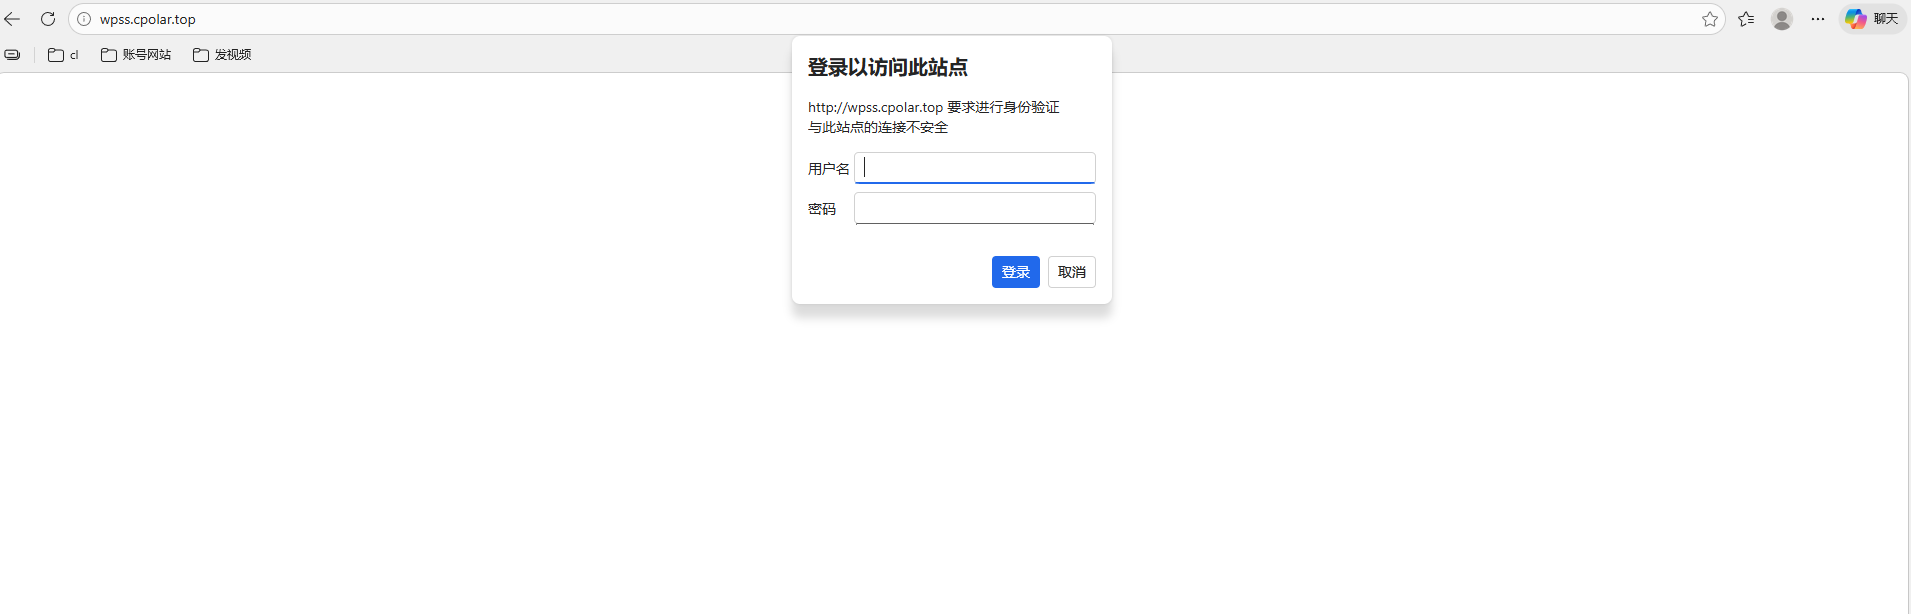The image size is (1911, 614).
Task: Open the cl bookmarks folder
Action: click(x=63, y=55)
